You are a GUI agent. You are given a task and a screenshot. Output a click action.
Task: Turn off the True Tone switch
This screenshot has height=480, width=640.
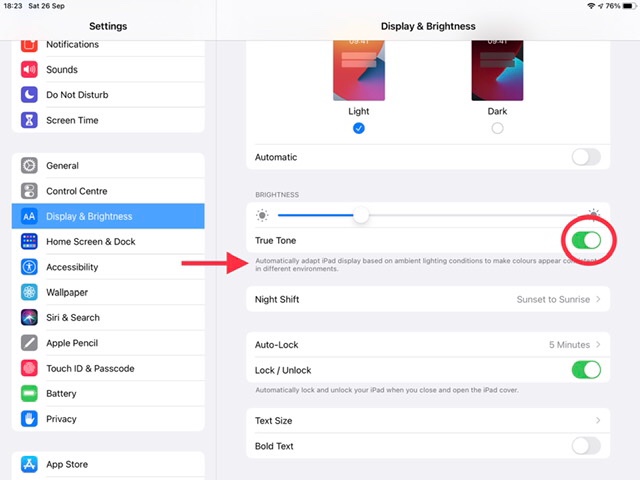click(x=585, y=240)
